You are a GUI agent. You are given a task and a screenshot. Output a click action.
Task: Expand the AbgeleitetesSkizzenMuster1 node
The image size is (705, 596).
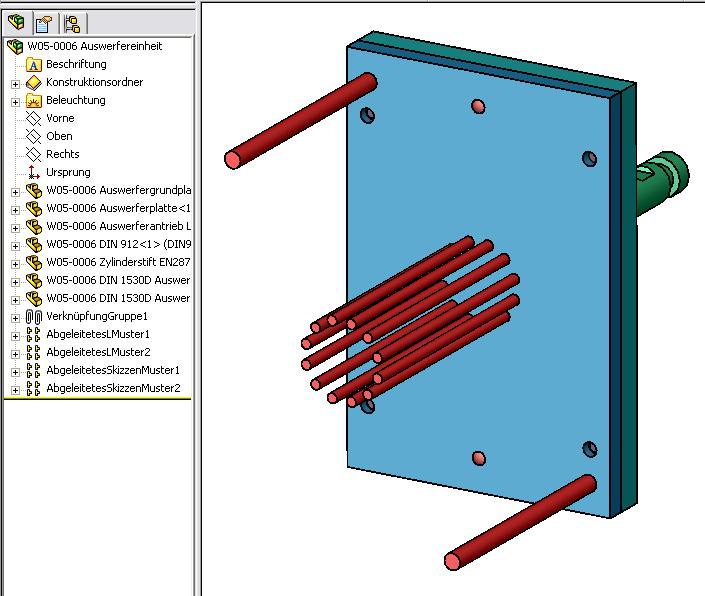pos(15,372)
